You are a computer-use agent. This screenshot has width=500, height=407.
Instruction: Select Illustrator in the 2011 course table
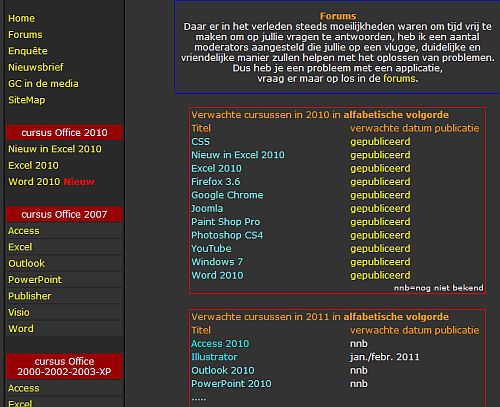tap(214, 357)
